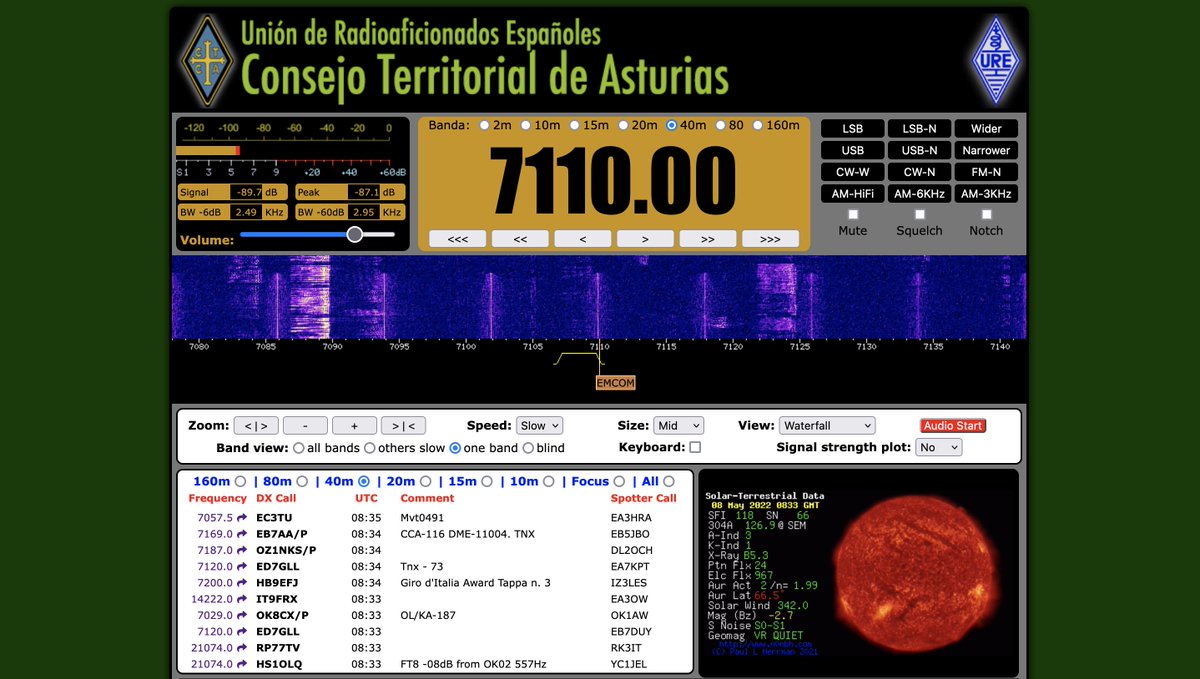Select FM-N mode
The height and width of the screenshot is (679, 1200).
point(986,172)
